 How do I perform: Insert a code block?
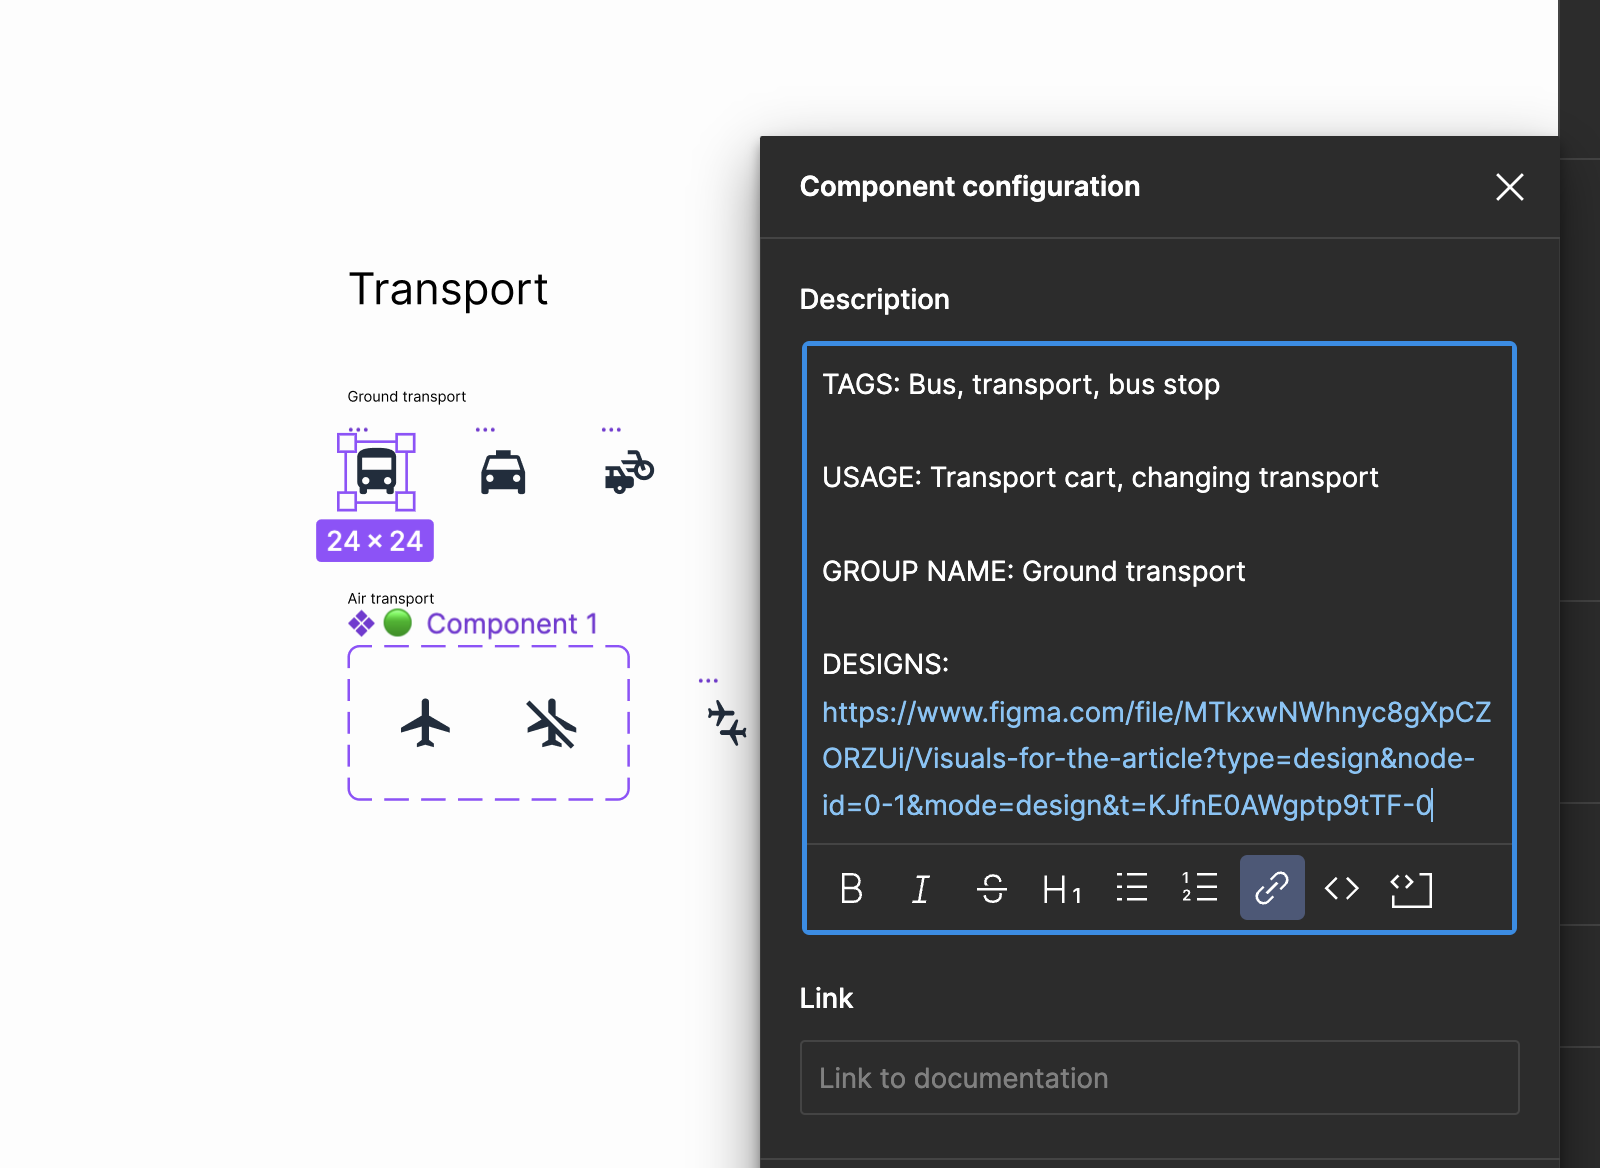click(x=1411, y=888)
